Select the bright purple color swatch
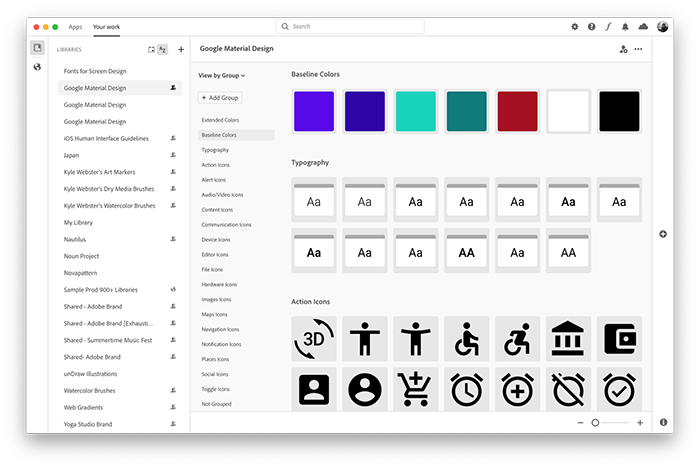Screen dimensions: 700x468 pyautogui.click(x=314, y=111)
